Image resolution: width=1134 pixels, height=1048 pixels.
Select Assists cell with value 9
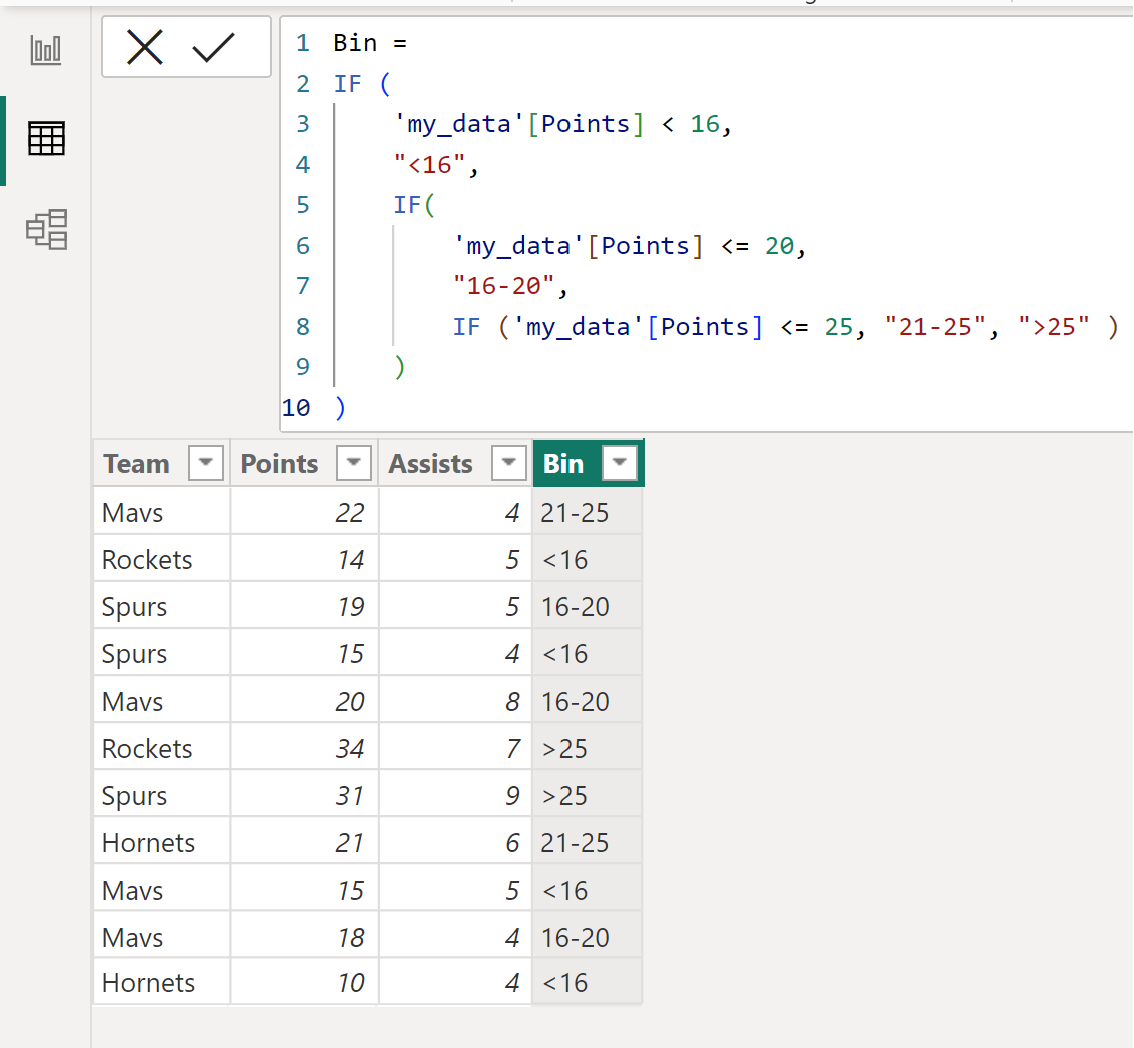click(x=456, y=795)
